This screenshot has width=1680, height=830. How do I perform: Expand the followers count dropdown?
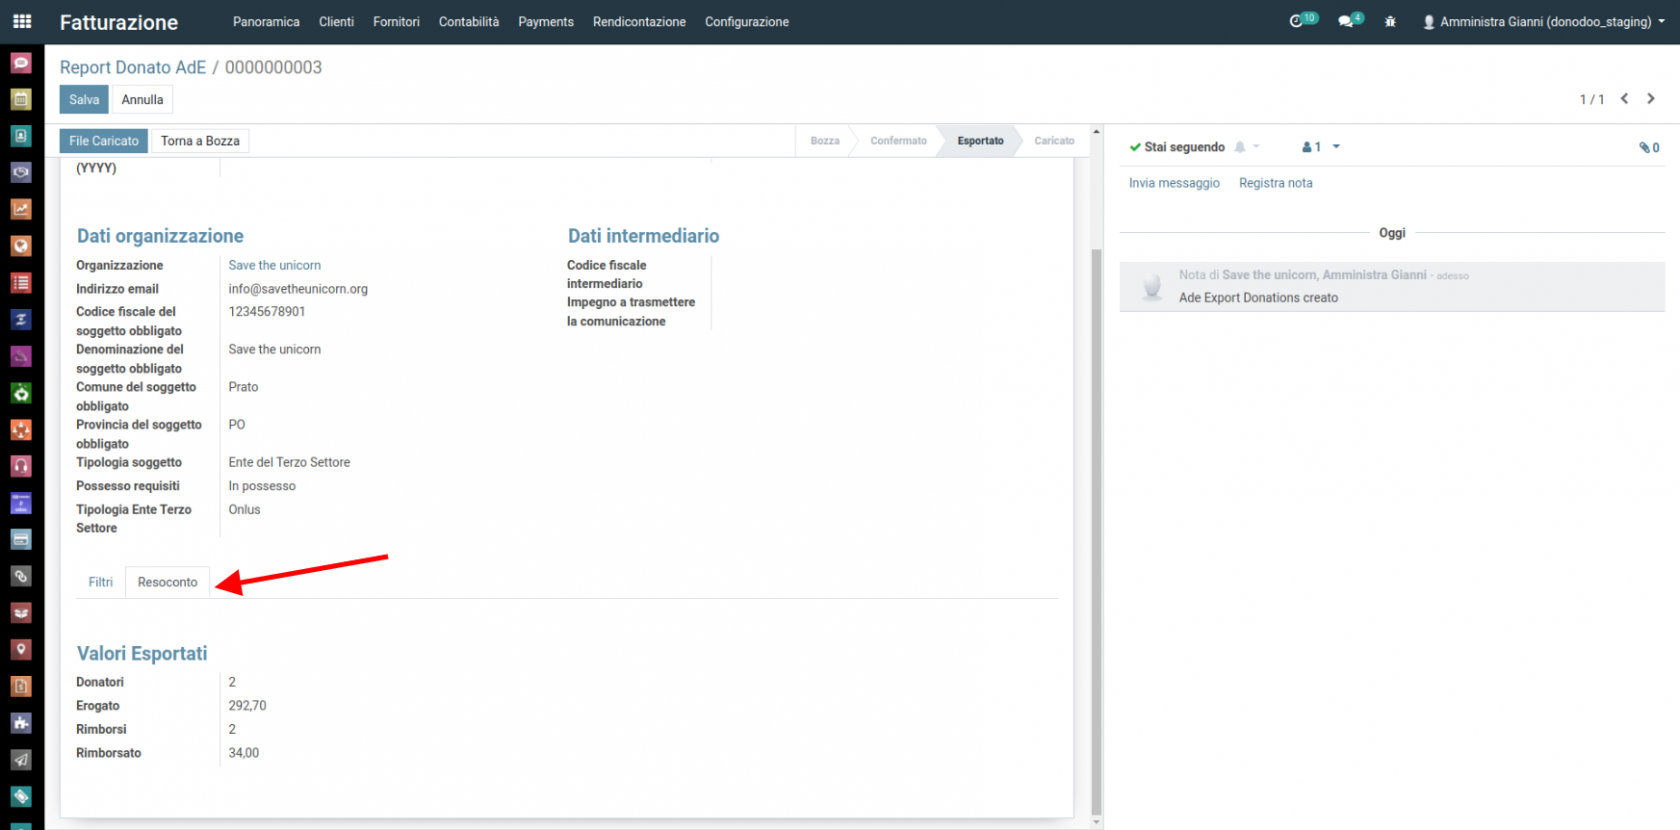tap(1321, 147)
